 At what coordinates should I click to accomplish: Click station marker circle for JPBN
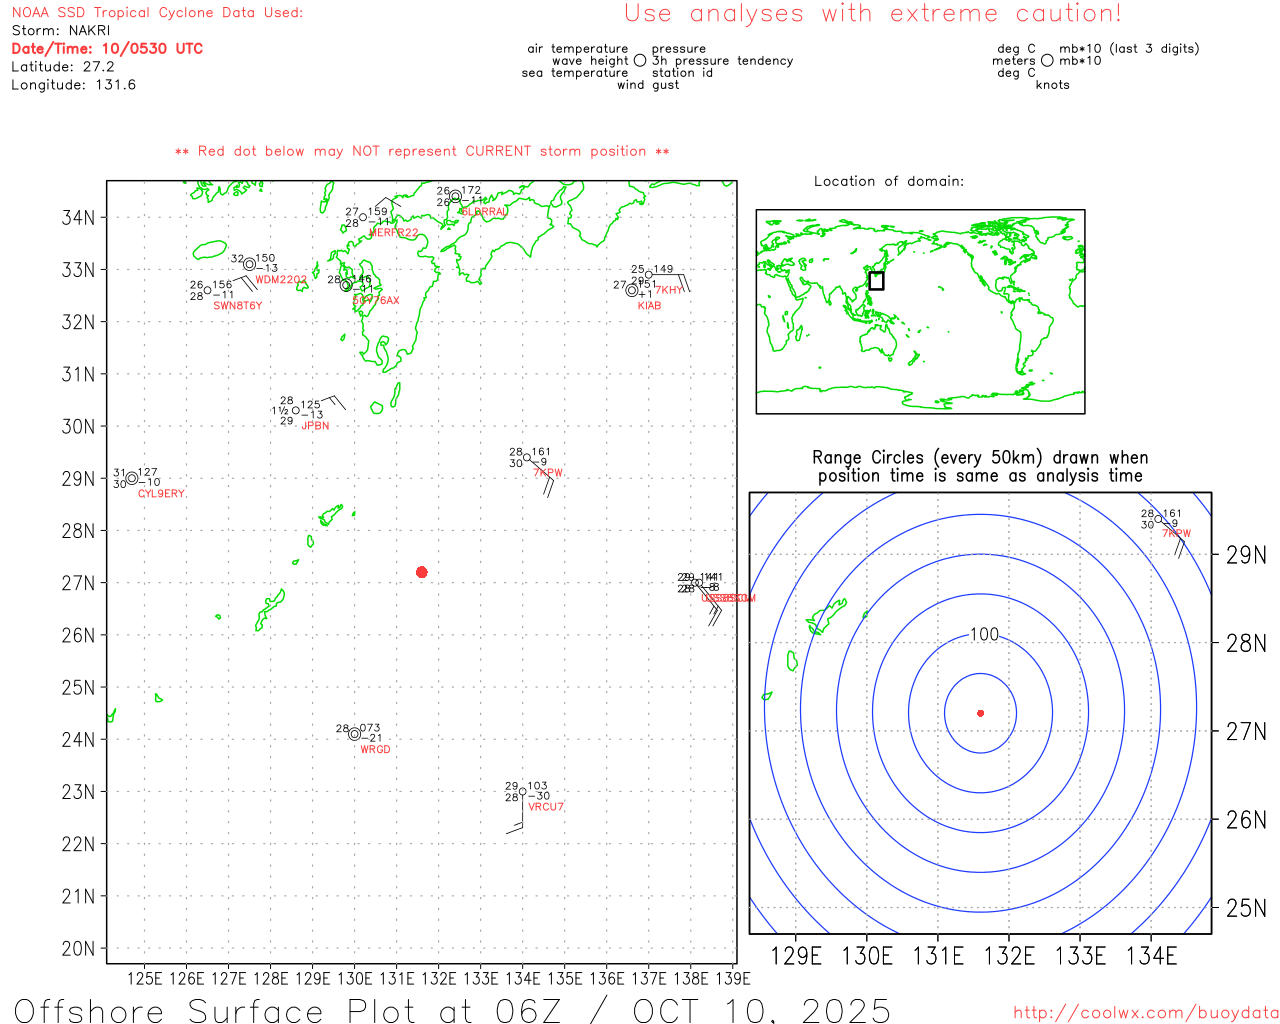[296, 410]
